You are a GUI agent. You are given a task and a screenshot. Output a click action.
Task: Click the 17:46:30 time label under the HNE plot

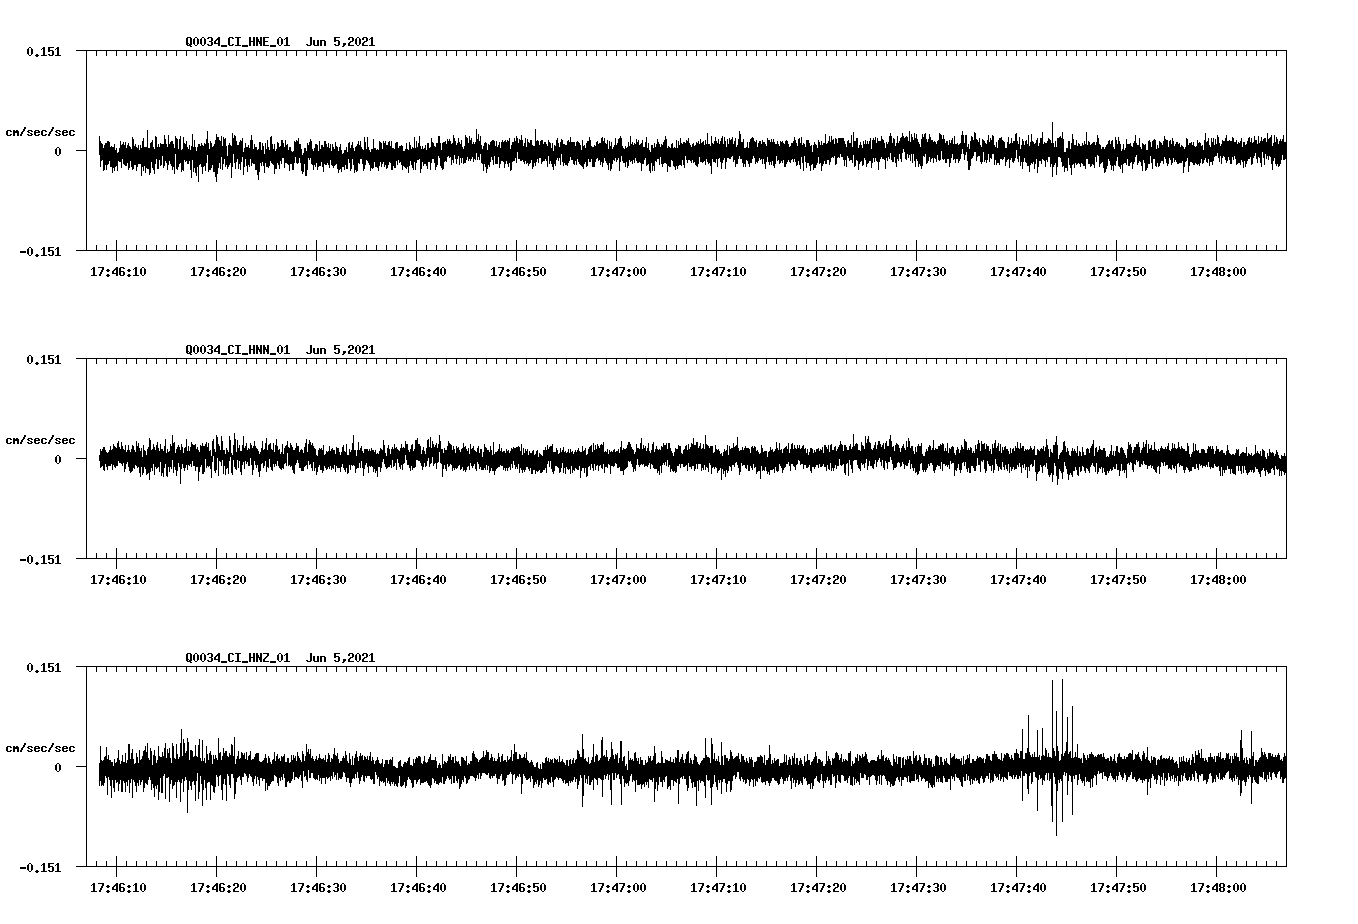[x=318, y=271]
